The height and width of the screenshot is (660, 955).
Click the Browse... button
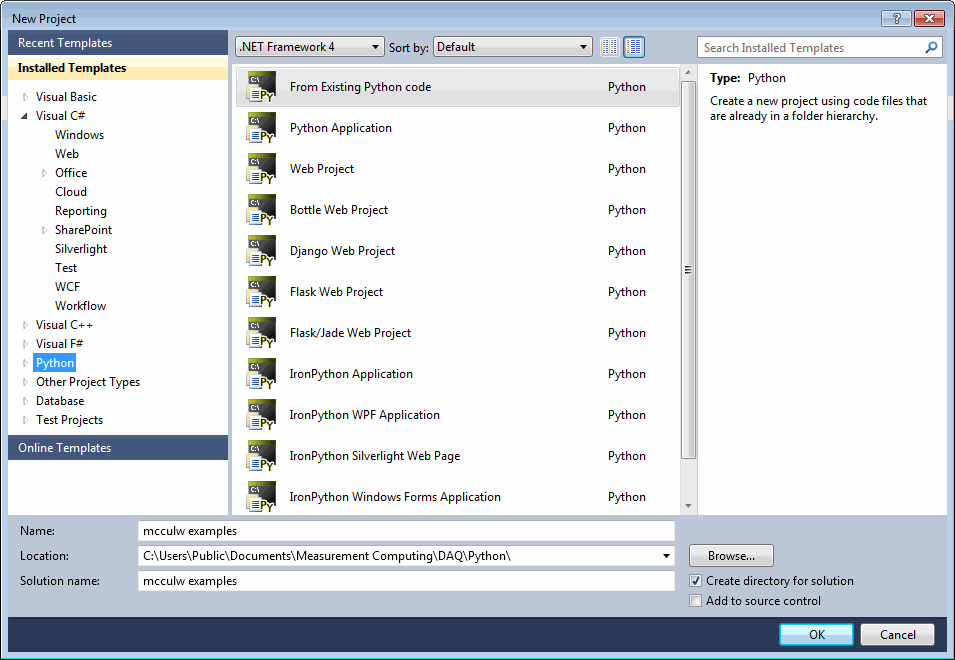tap(731, 556)
